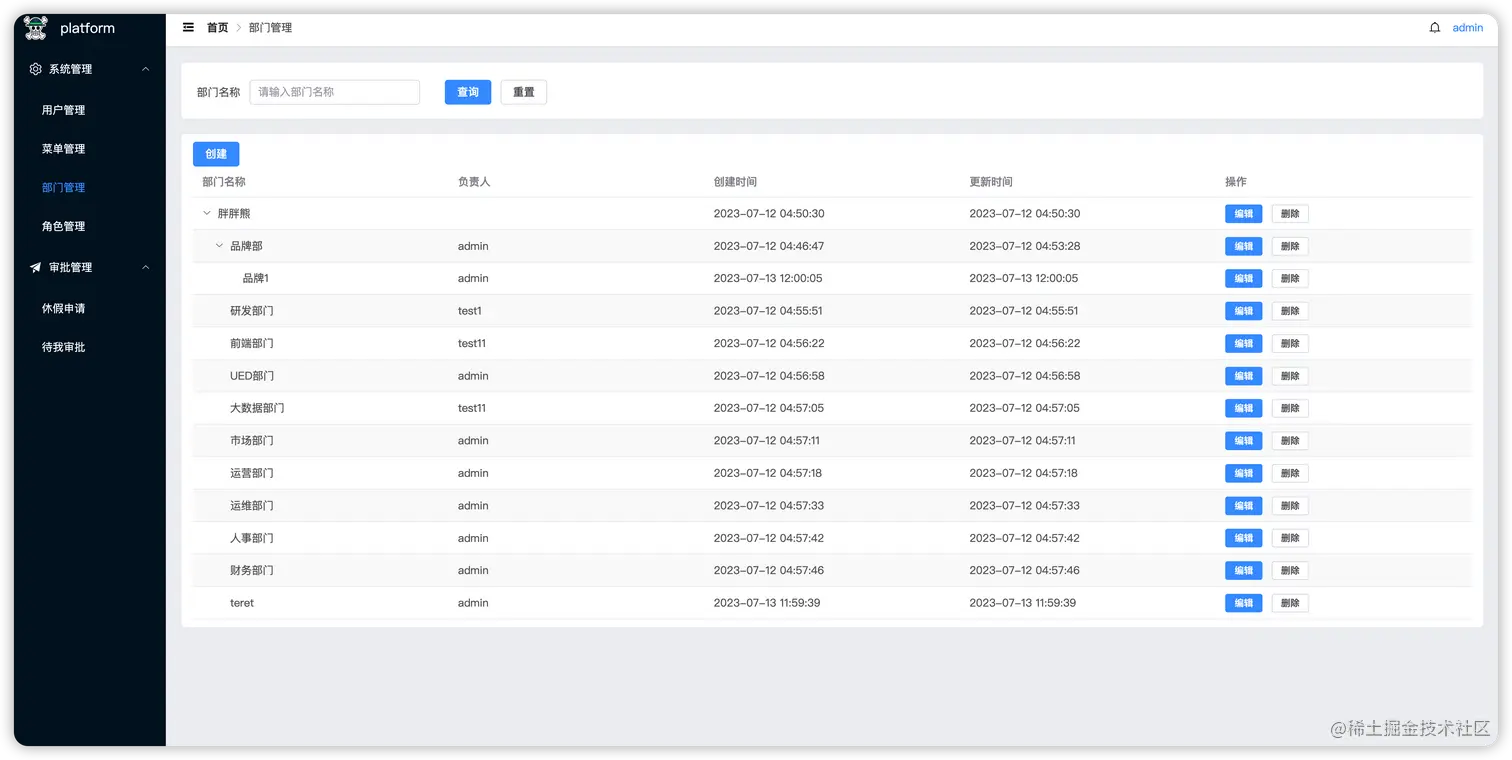
Task: Click the platform title text
Action: click(87, 28)
